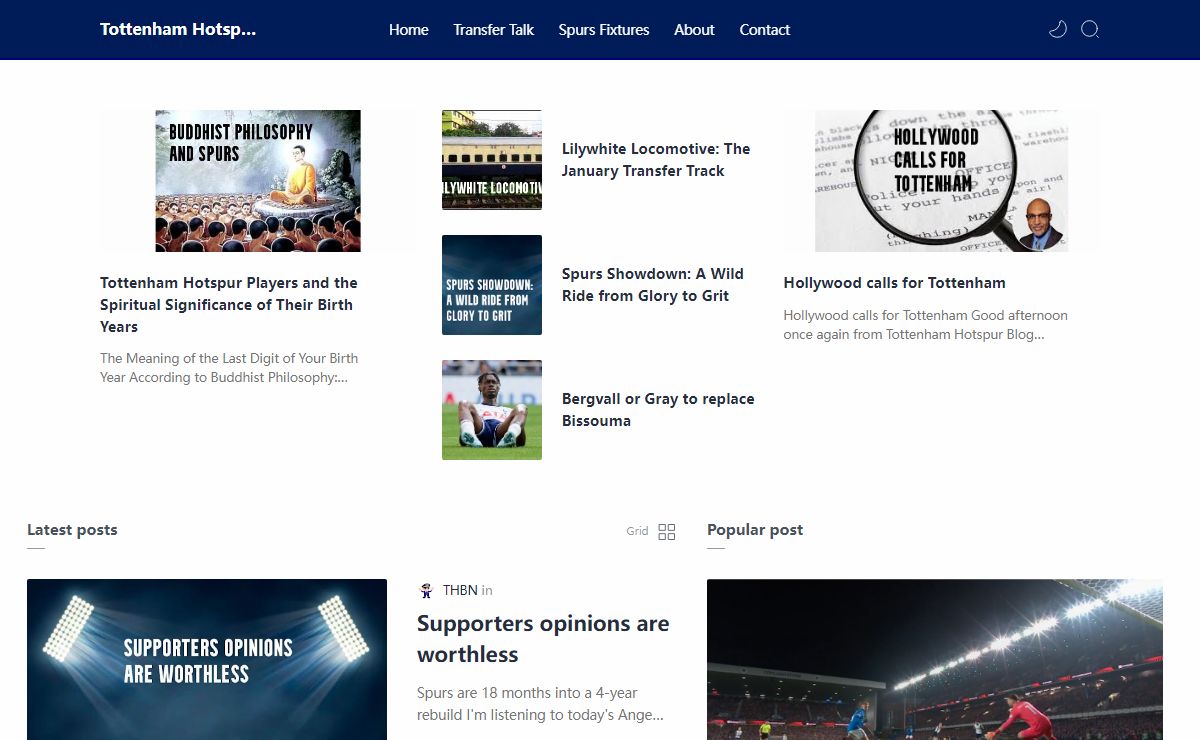The width and height of the screenshot is (1200, 740).
Task: Open Supporters opinions are worthless headline
Action: click(x=543, y=639)
